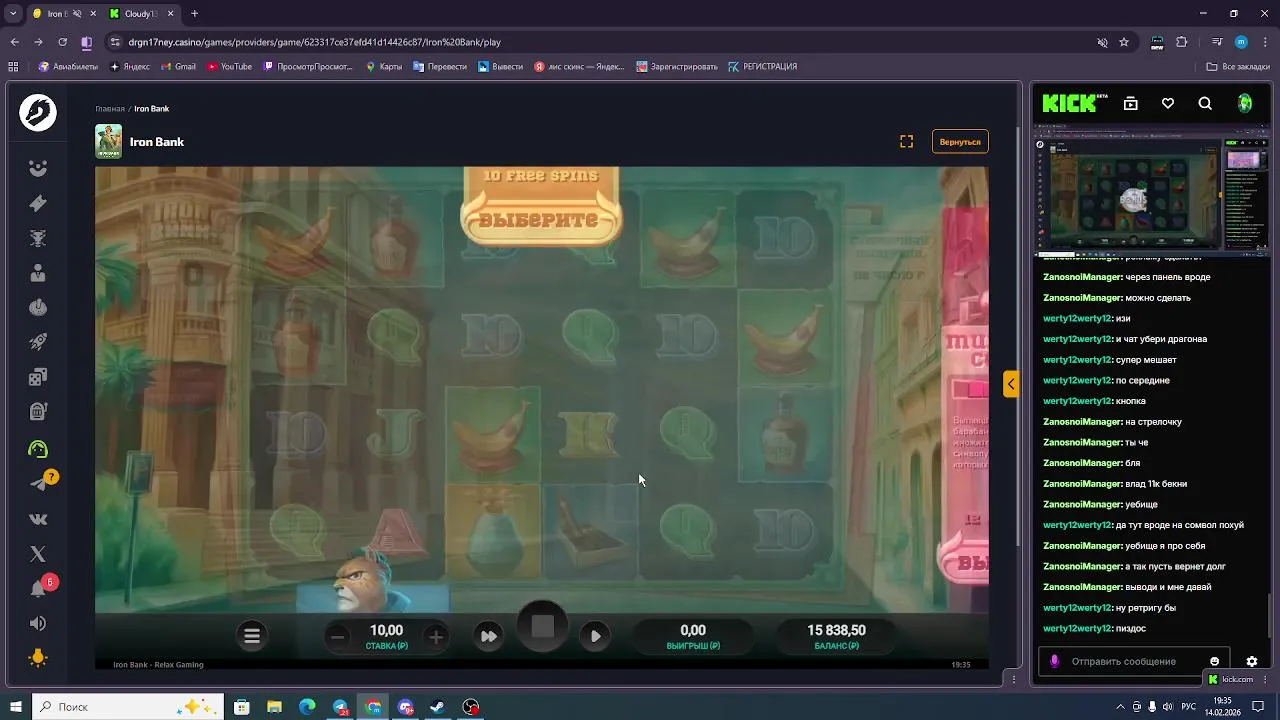The width and height of the screenshot is (1280, 720).
Task: Reload the current page
Action: tap(62, 42)
